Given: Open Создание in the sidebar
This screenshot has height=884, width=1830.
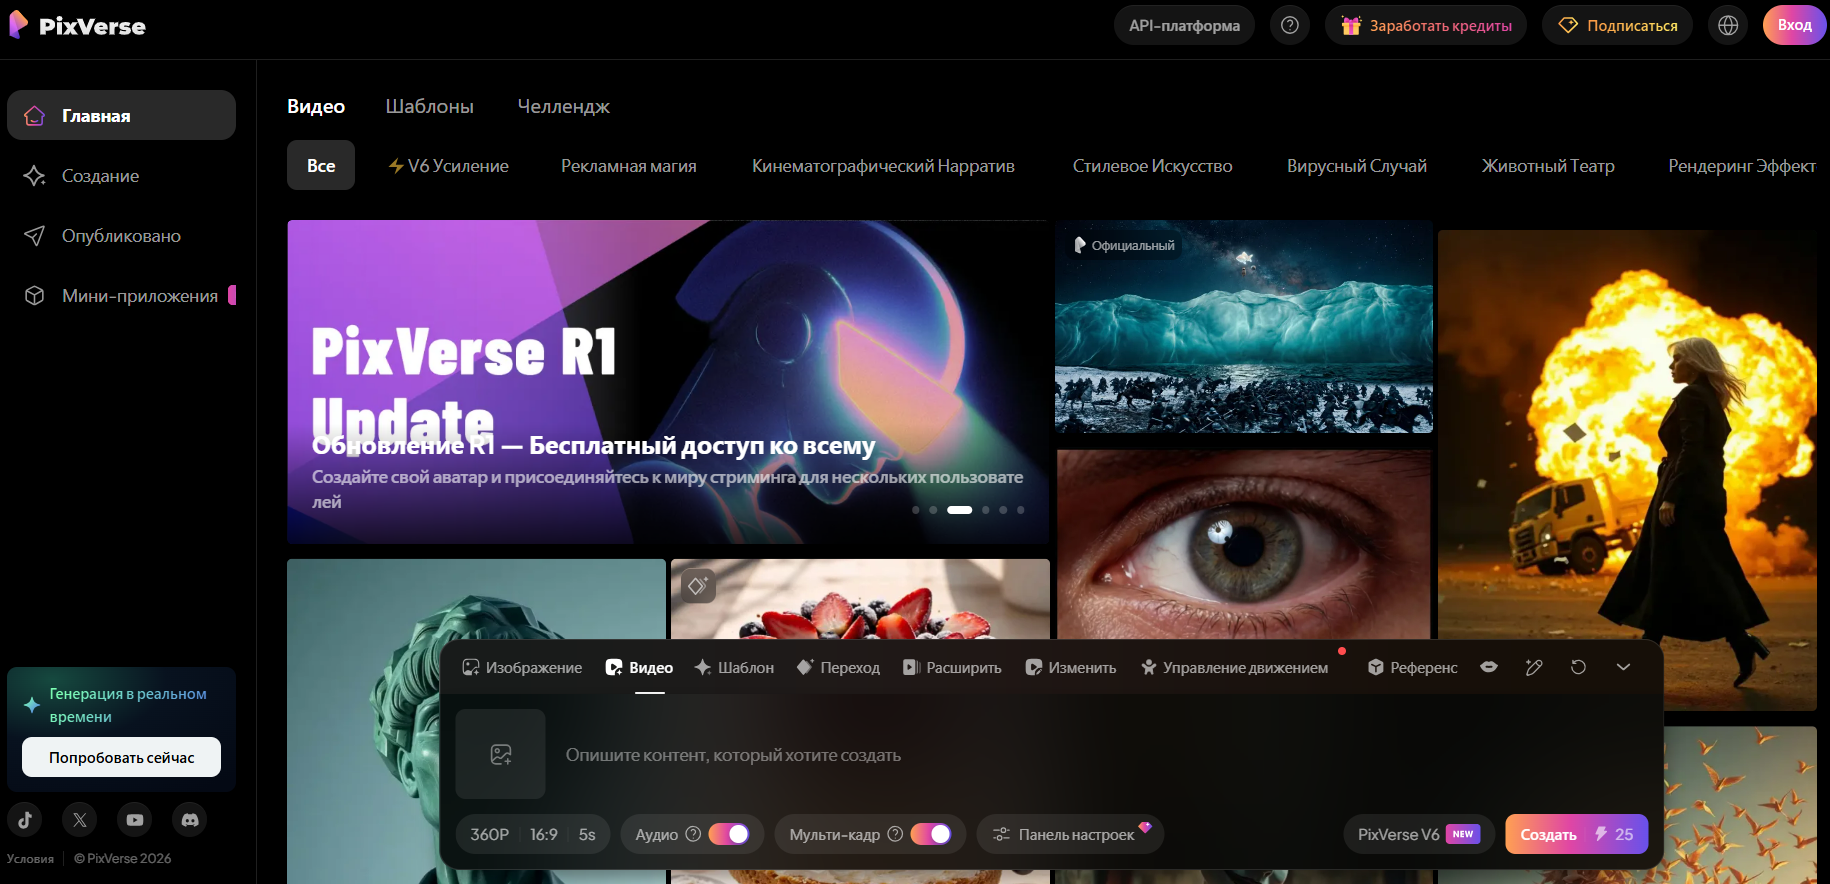Looking at the screenshot, I should click(x=121, y=176).
